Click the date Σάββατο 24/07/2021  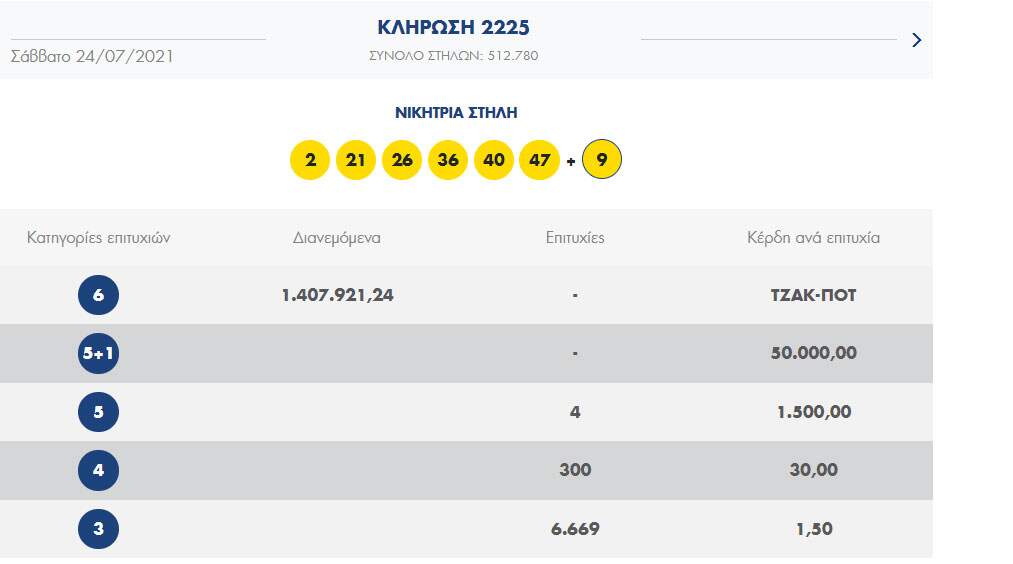[92, 56]
